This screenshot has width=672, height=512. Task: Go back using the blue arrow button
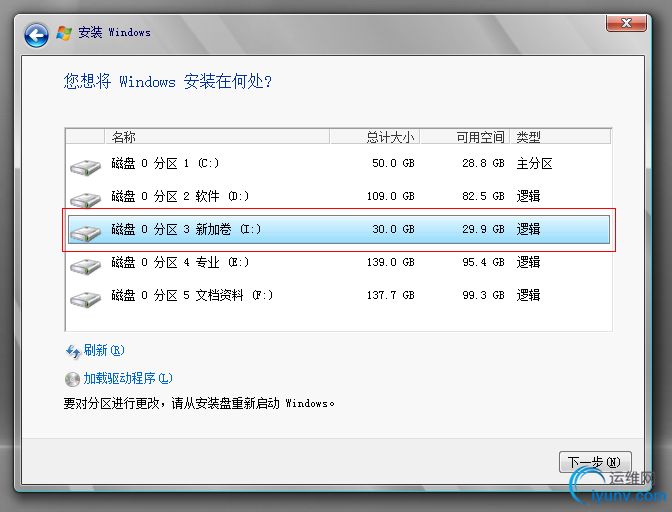[x=36, y=35]
